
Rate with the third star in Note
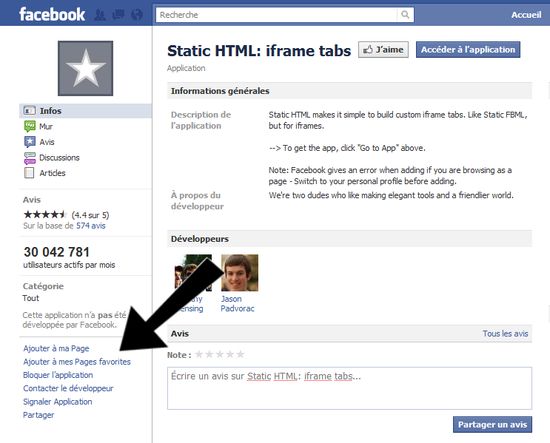220,355
